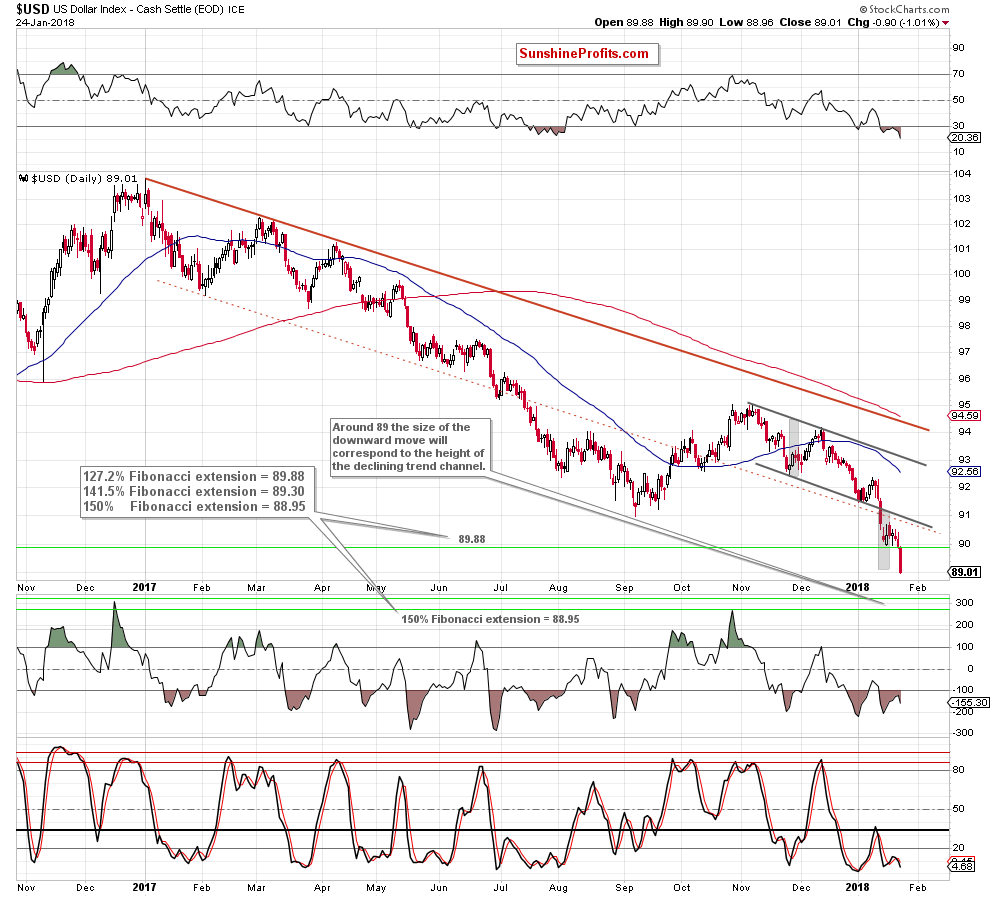This screenshot has width=990, height=897.
Task: Click the 141.5% Fibonacci extension = 89.30 line
Action: pyautogui.click(x=194, y=492)
